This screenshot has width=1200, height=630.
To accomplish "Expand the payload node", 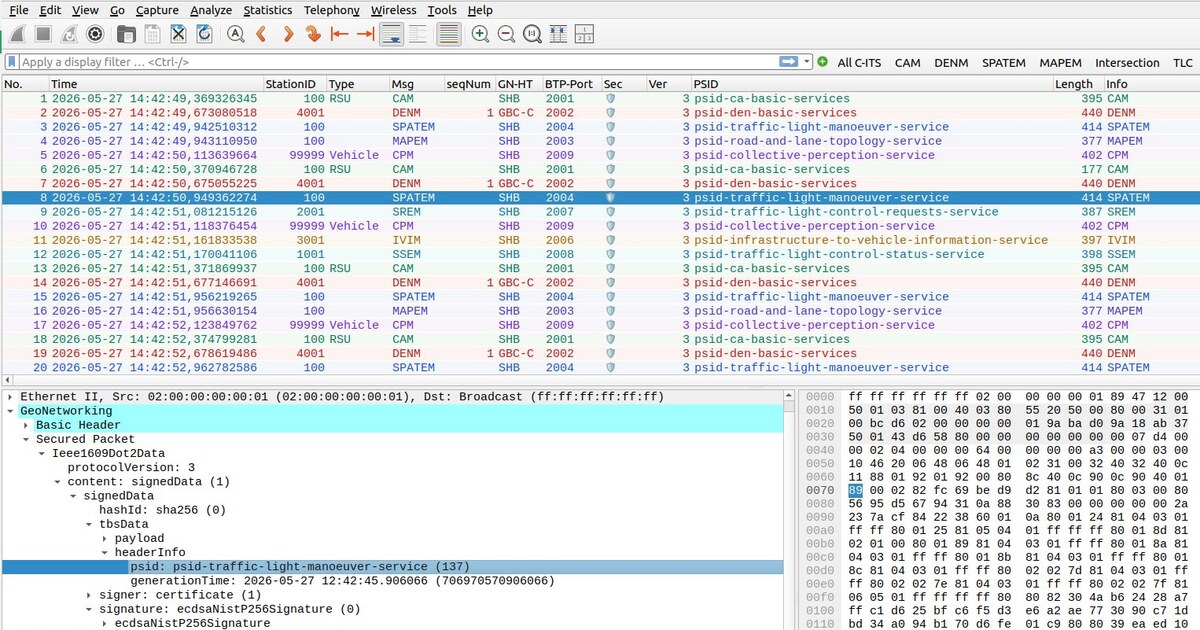I will (x=106, y=538).
